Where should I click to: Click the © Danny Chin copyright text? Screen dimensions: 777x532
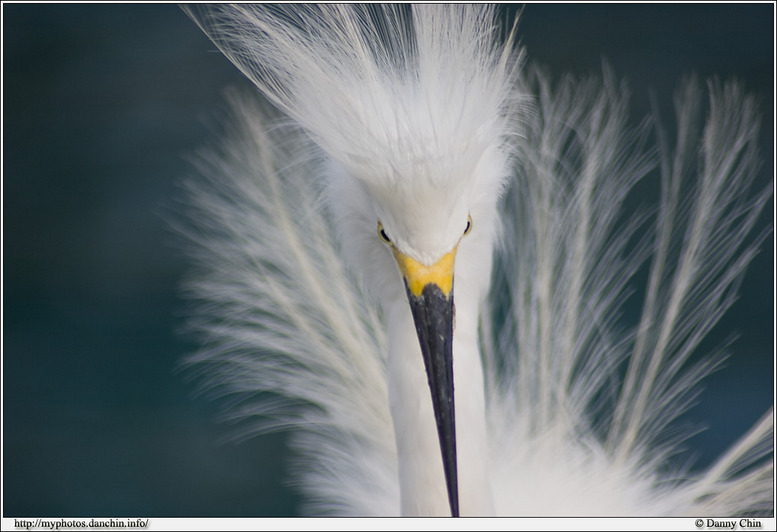727,523
